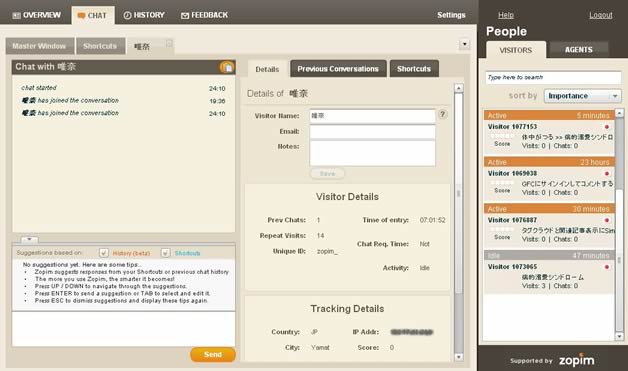Open the sort by Importance dropdown

tap(582, 96)
